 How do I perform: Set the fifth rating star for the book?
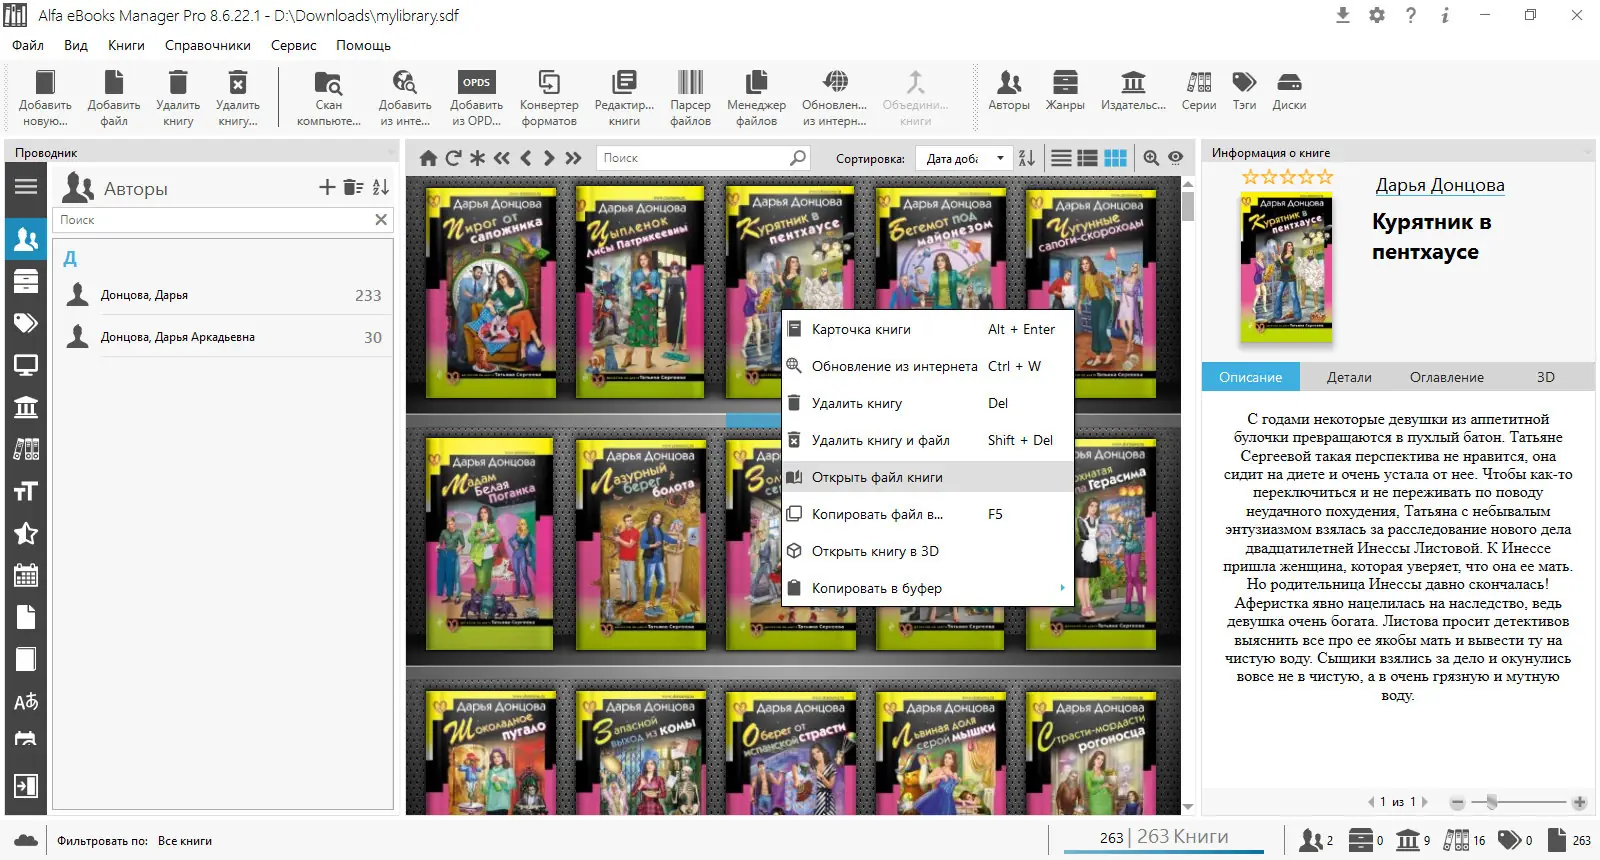click(1325, 177)
